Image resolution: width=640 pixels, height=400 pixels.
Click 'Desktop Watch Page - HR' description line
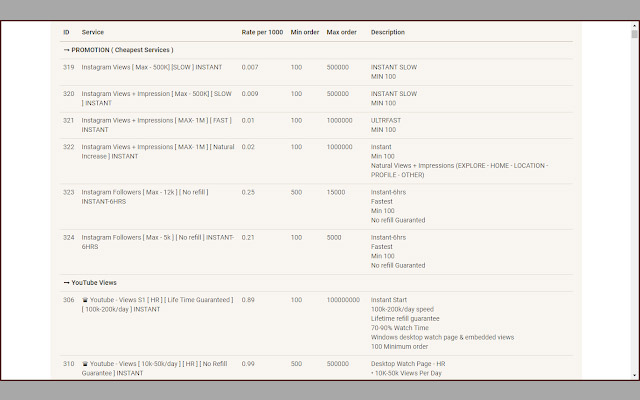pyautogui.click(x=408, y=364)
